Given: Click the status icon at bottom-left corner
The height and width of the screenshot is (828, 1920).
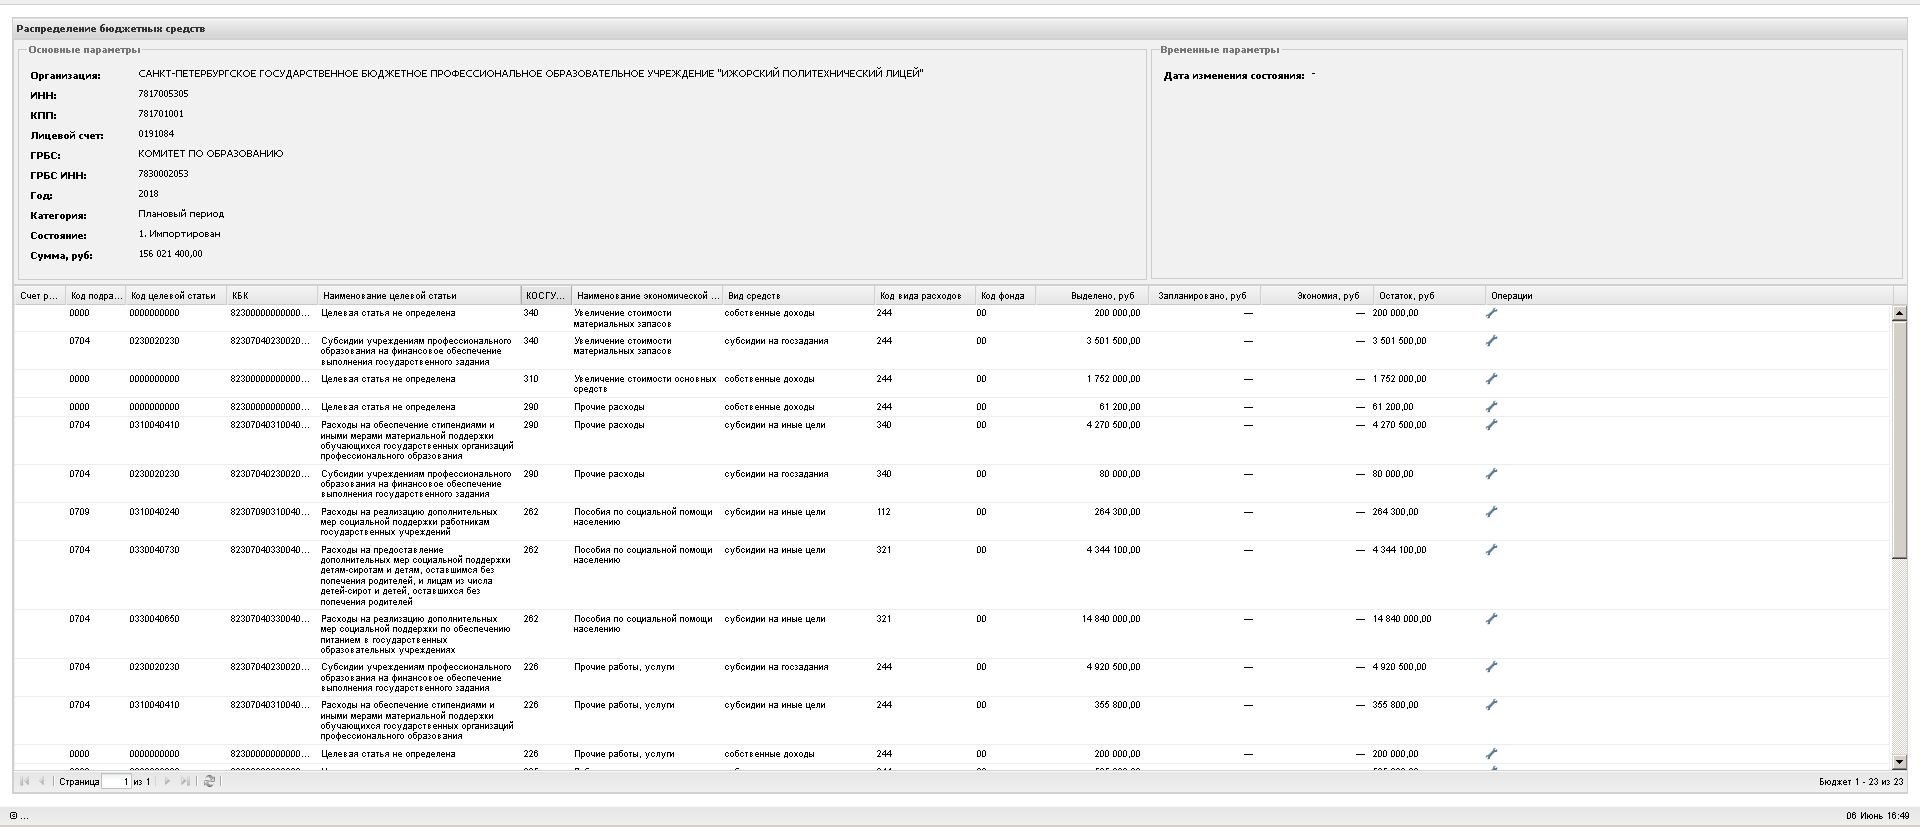Looking at the screenshot, I should click(14, 816).
